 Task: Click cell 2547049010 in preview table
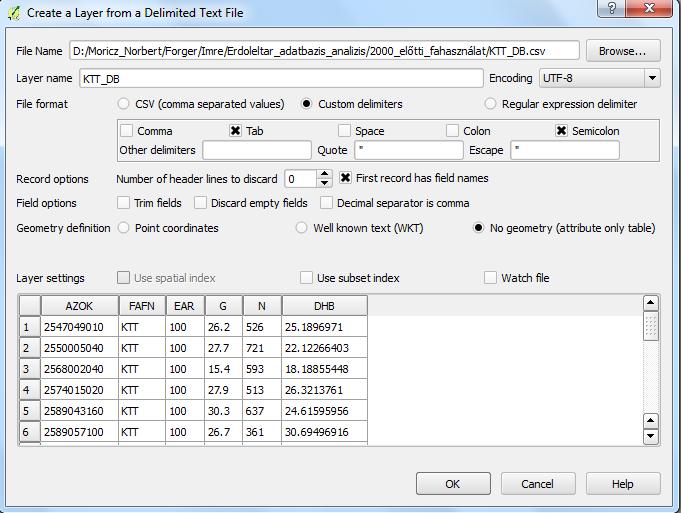tap(79, 327)
